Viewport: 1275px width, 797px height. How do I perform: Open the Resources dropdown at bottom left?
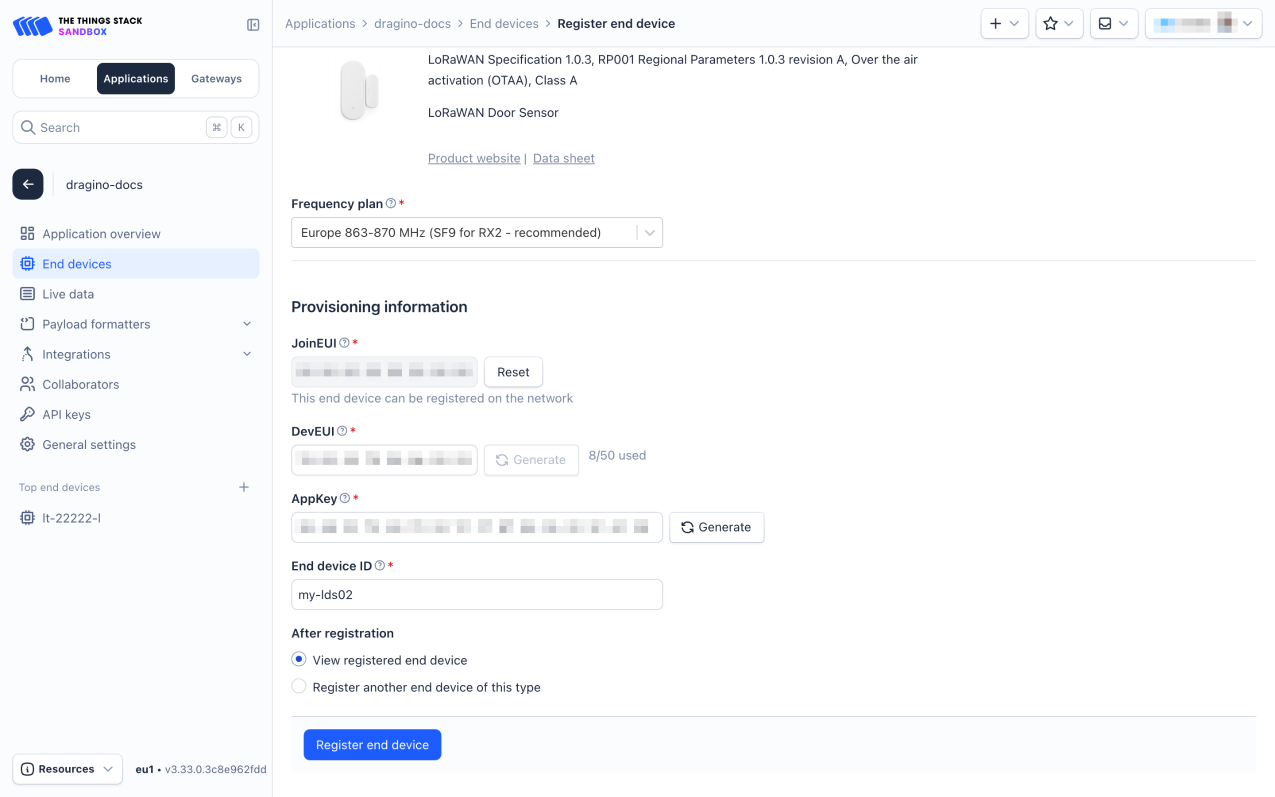coord(67,769)
